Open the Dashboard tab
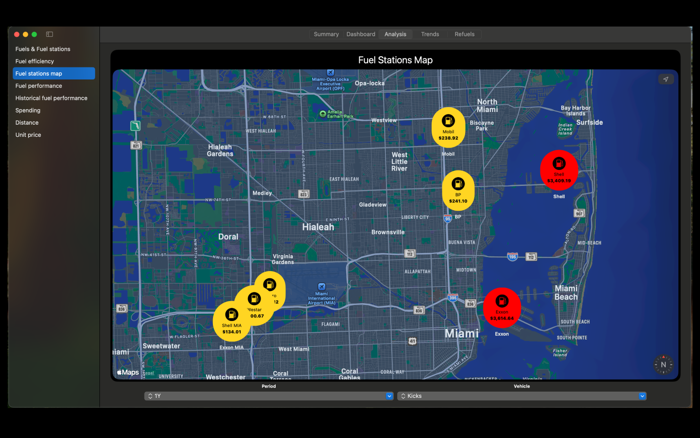Image resolution: width=700 pixels, height=438 pixels. [x=361, y=34]
